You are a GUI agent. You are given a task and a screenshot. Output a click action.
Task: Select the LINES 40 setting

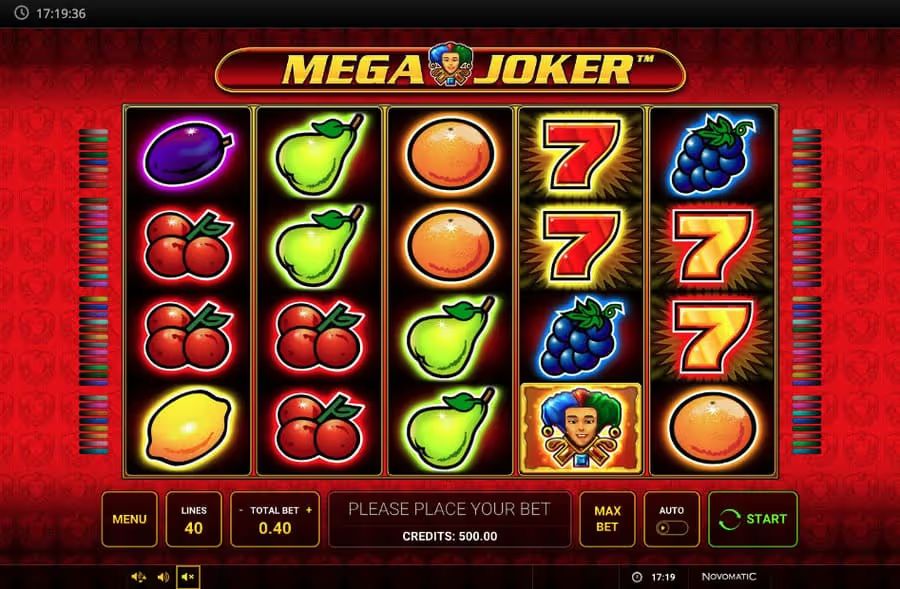(x=193, y=519)
